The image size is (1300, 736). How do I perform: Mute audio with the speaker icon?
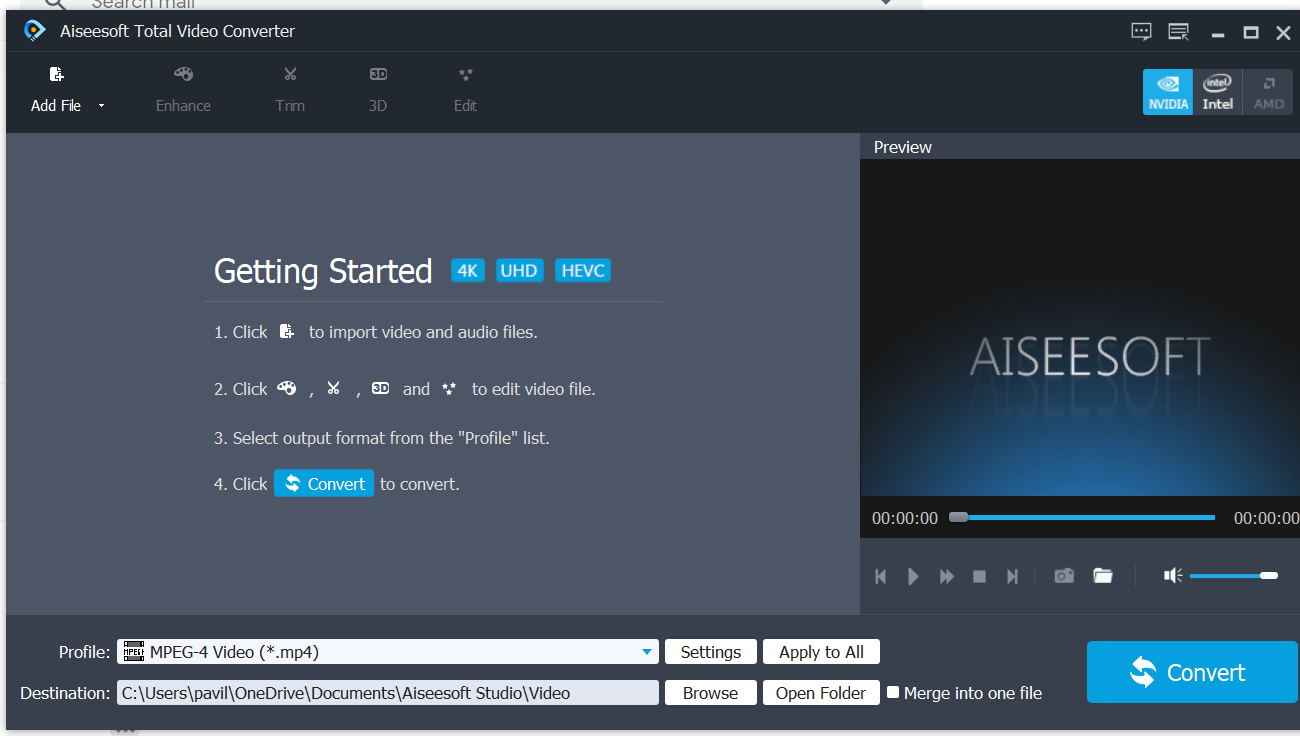tap(1173, 575)
